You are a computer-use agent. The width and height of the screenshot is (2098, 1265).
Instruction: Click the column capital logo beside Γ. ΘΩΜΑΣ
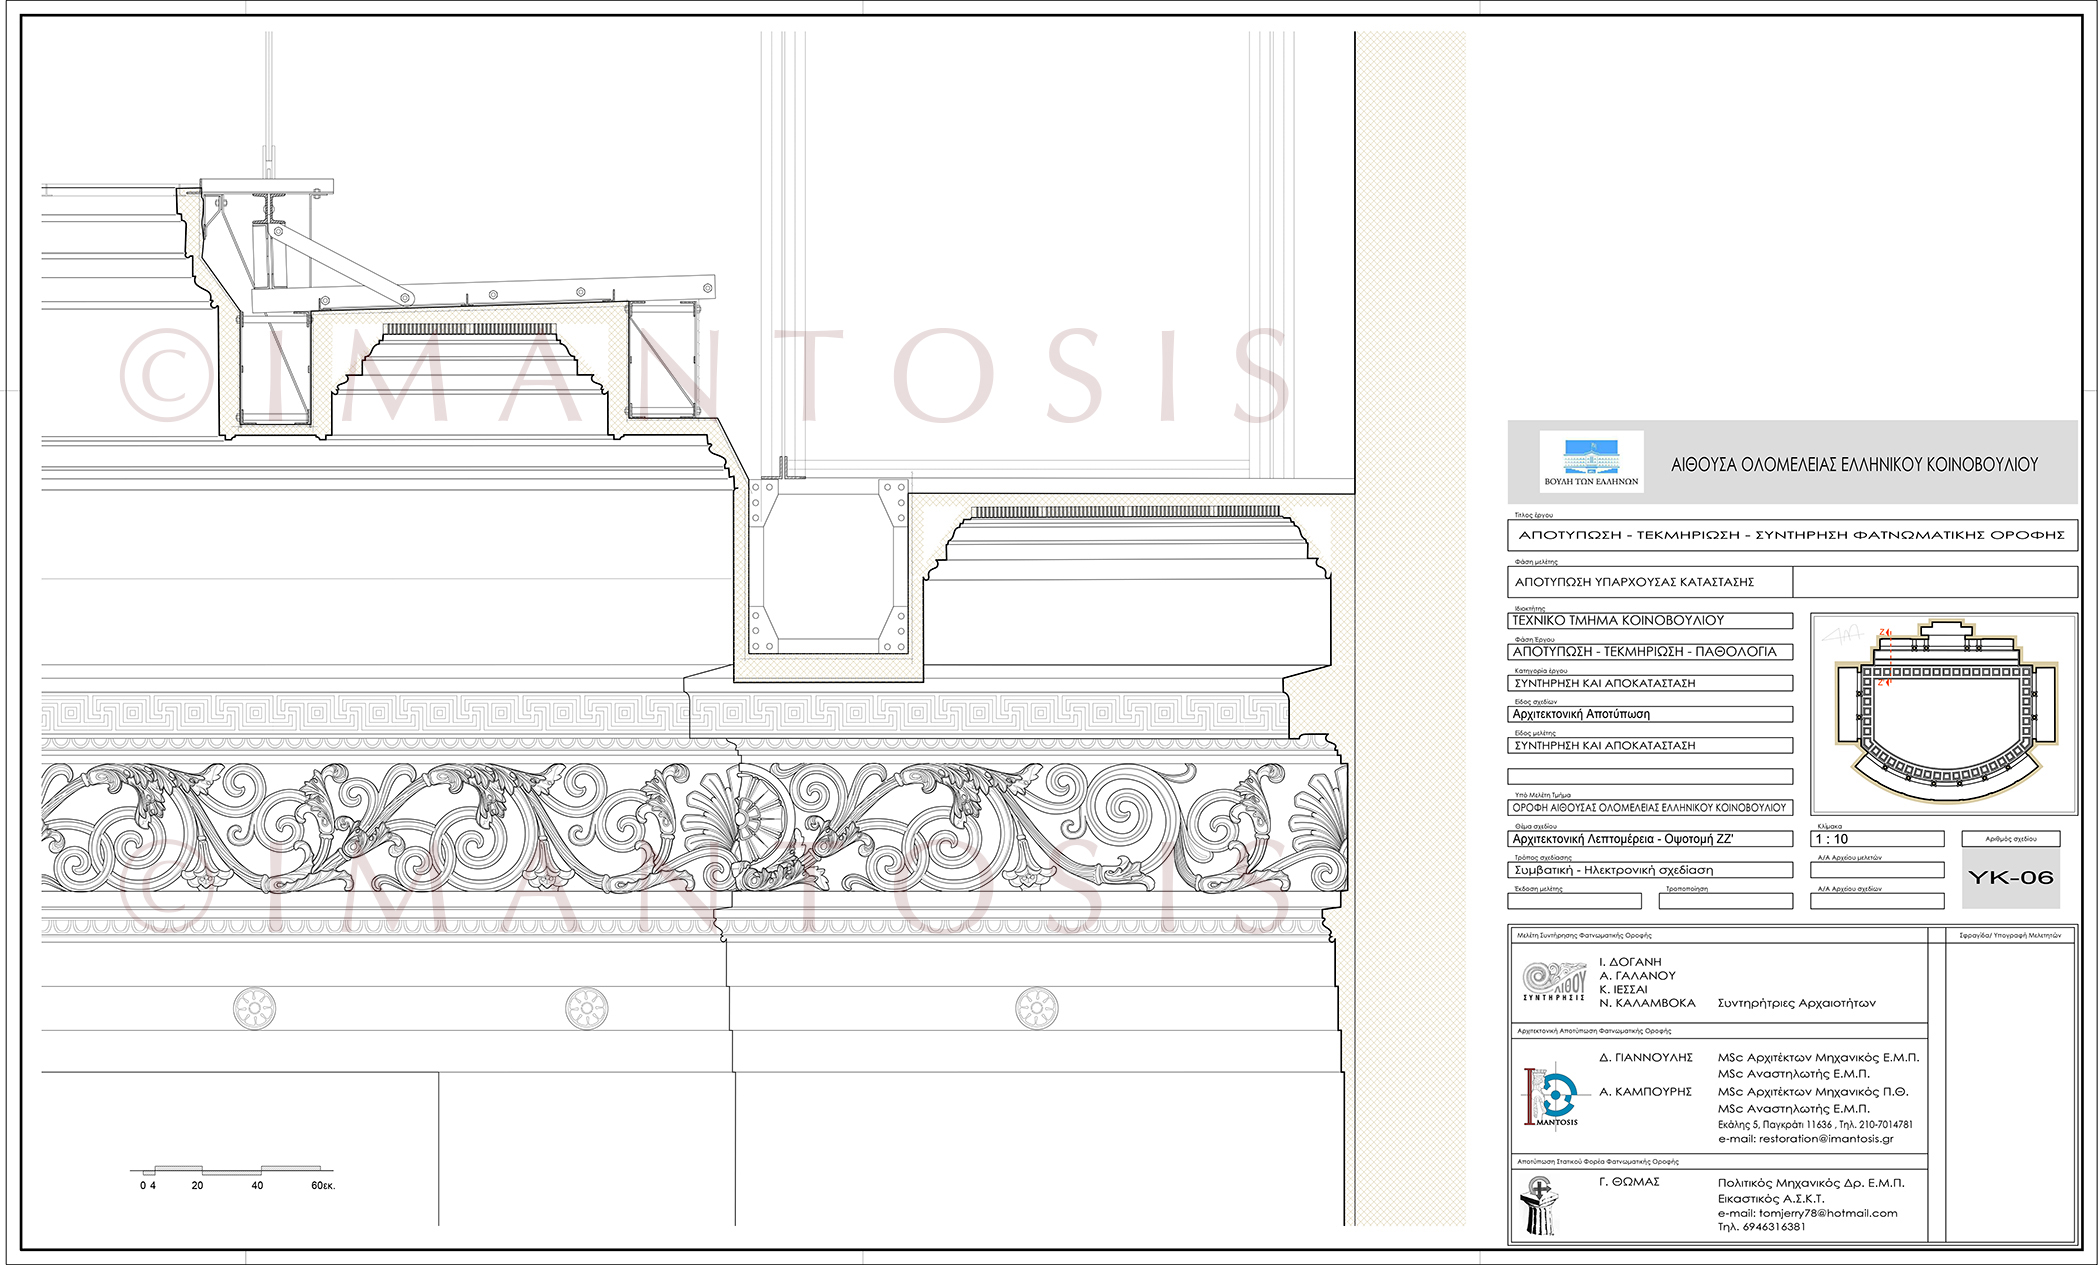click(1539, 1205)
